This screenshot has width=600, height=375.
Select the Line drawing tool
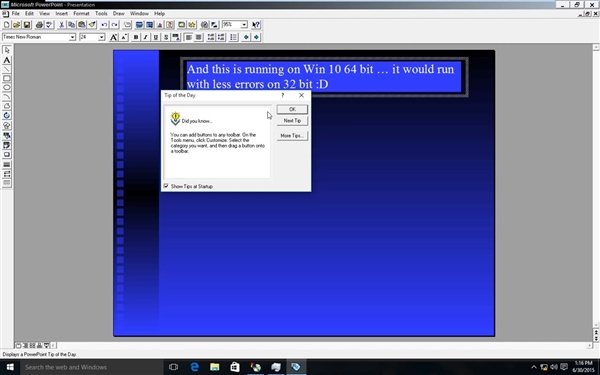click(7, 69)
